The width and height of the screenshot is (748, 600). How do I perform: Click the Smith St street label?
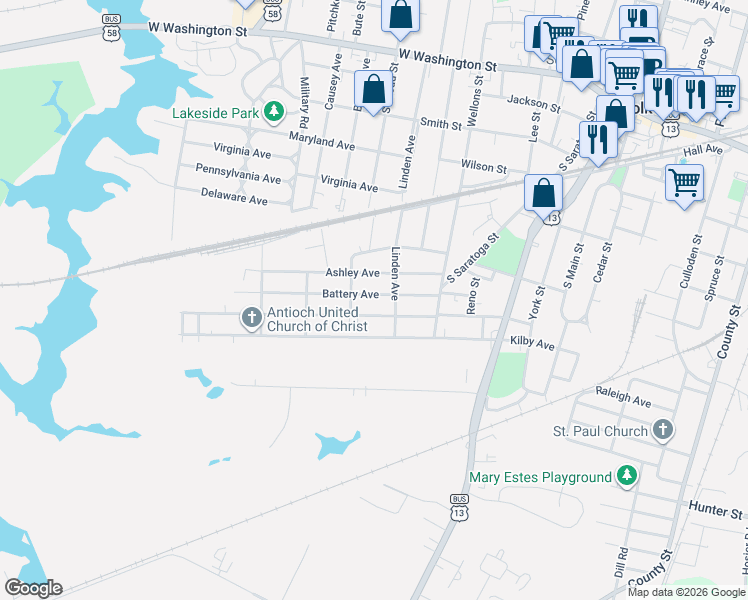(x=441, y=124)
